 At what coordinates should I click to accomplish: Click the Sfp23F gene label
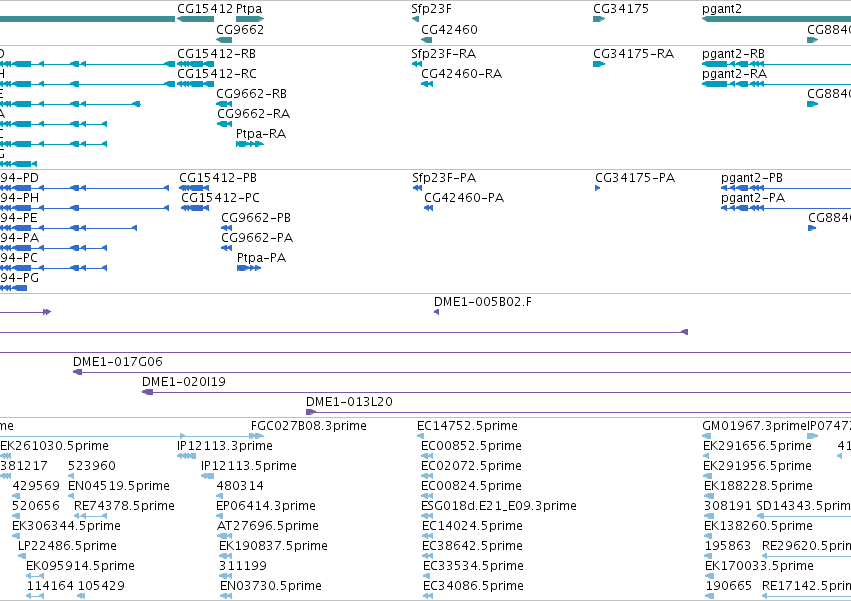pos(431,9)
